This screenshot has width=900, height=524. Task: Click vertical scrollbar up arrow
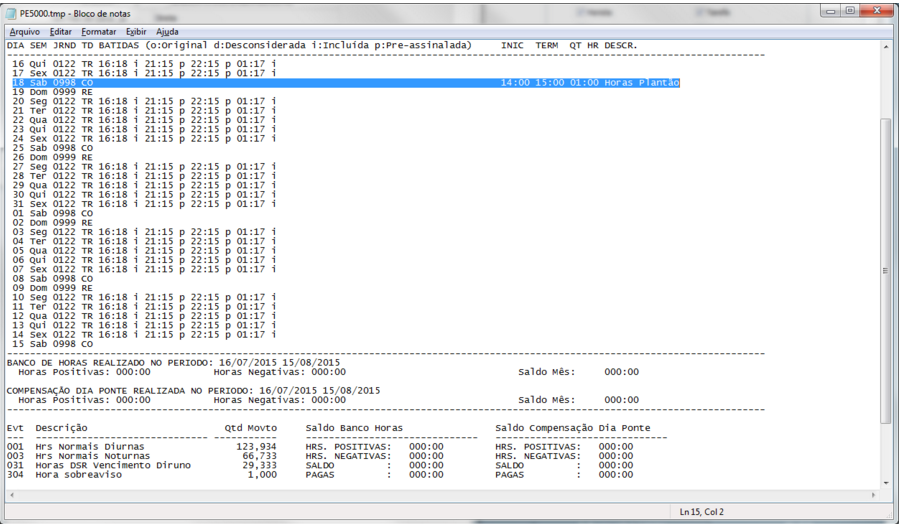(885, 46)
